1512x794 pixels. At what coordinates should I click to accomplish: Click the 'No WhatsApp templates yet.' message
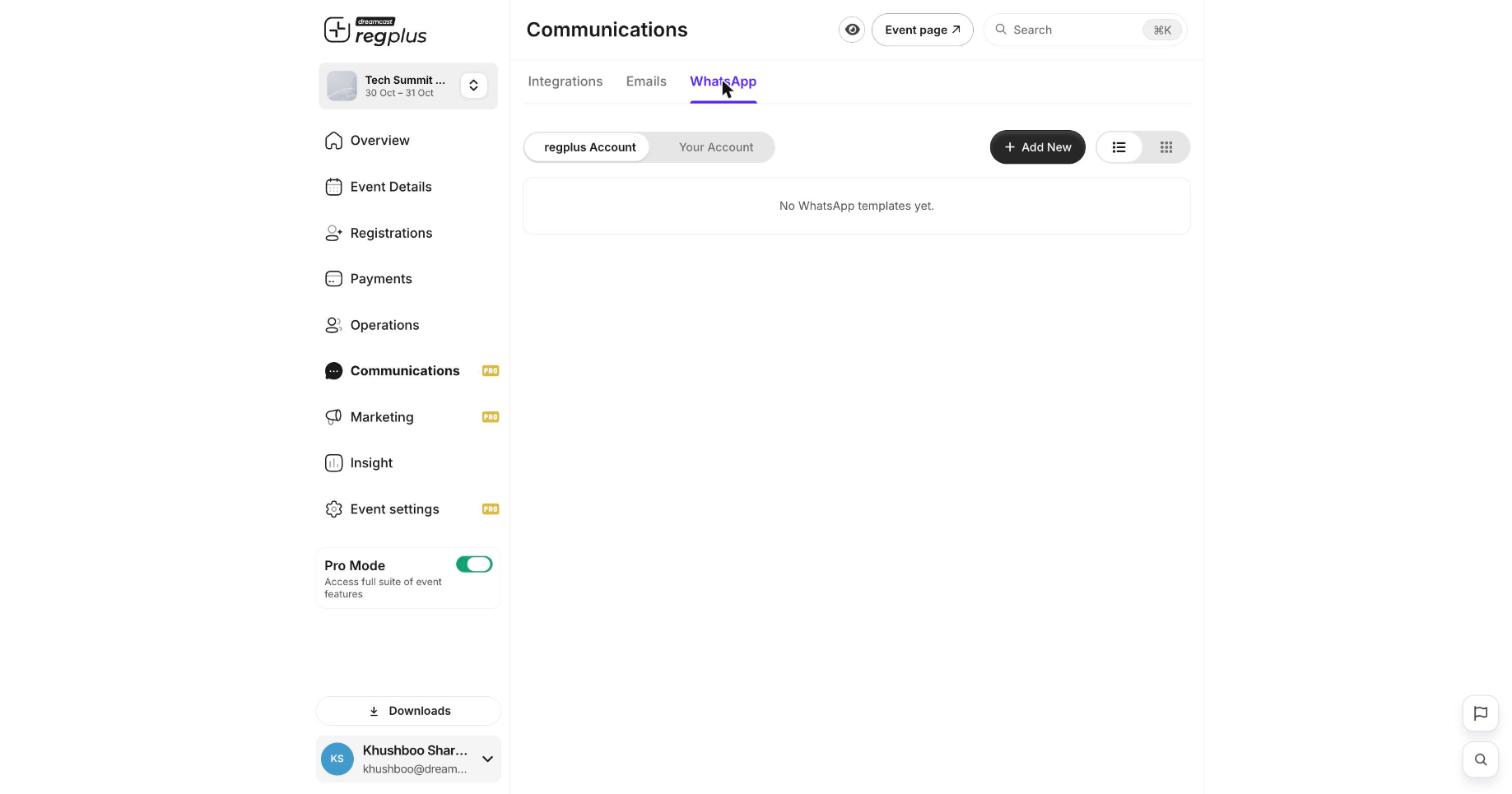pyautogui.click(x=857, y=206)
